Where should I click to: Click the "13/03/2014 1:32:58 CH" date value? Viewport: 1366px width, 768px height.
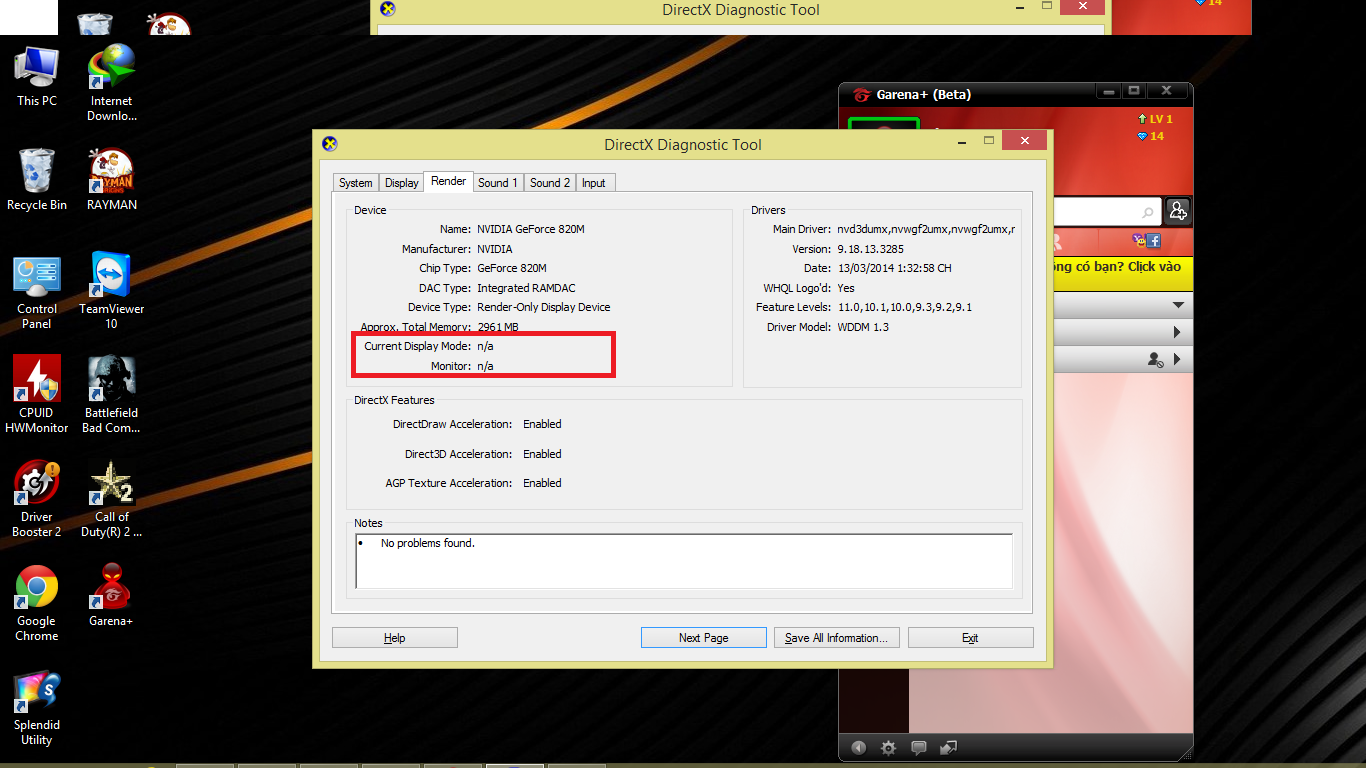pos(894,268)
